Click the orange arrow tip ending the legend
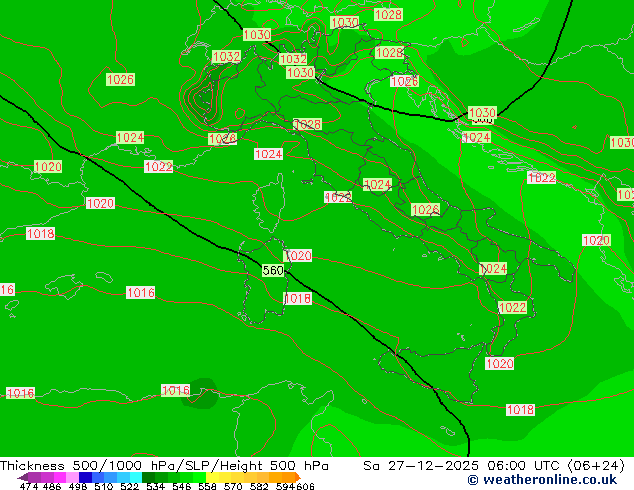This screenshot has height=490, width=634. [x=298, y=477]
